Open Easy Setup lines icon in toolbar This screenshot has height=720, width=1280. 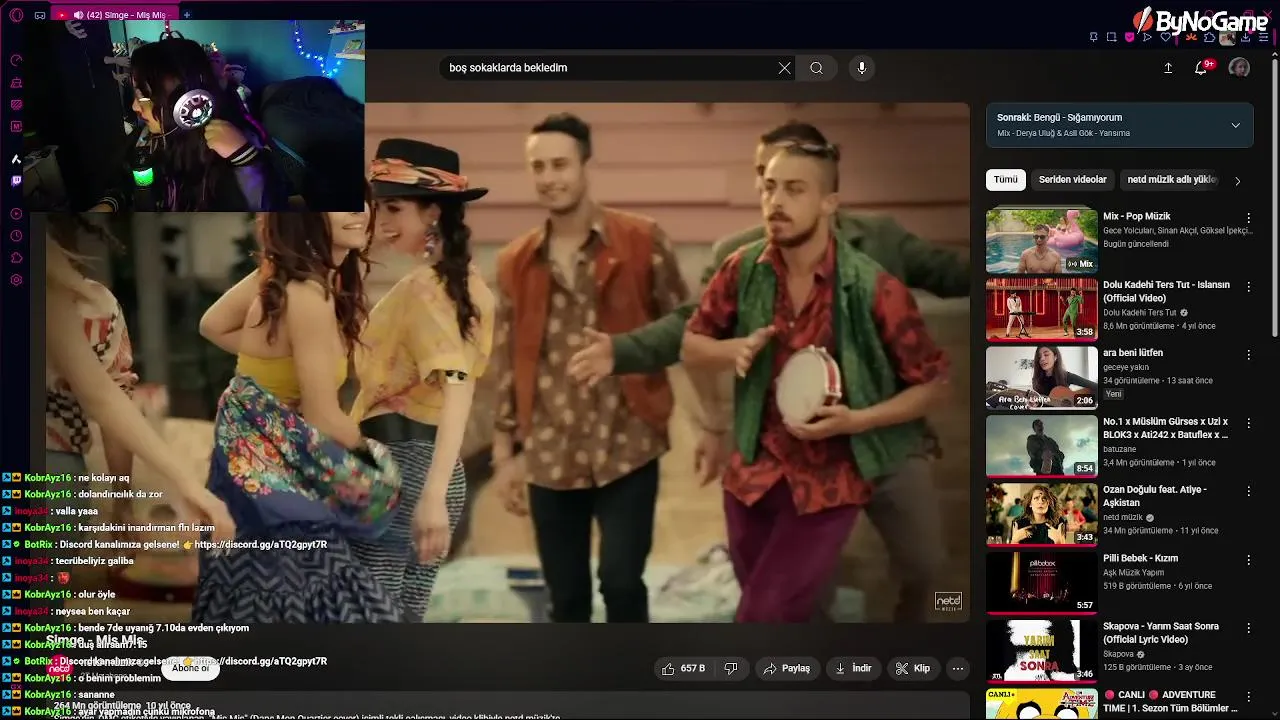(x=1264, y=37)
